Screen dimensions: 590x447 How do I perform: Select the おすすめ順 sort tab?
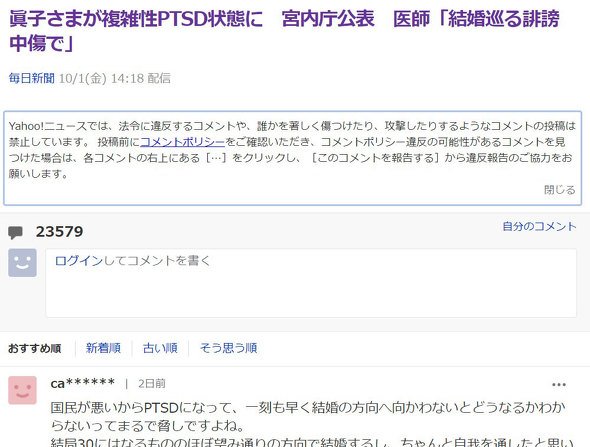(x=35, y=348)
